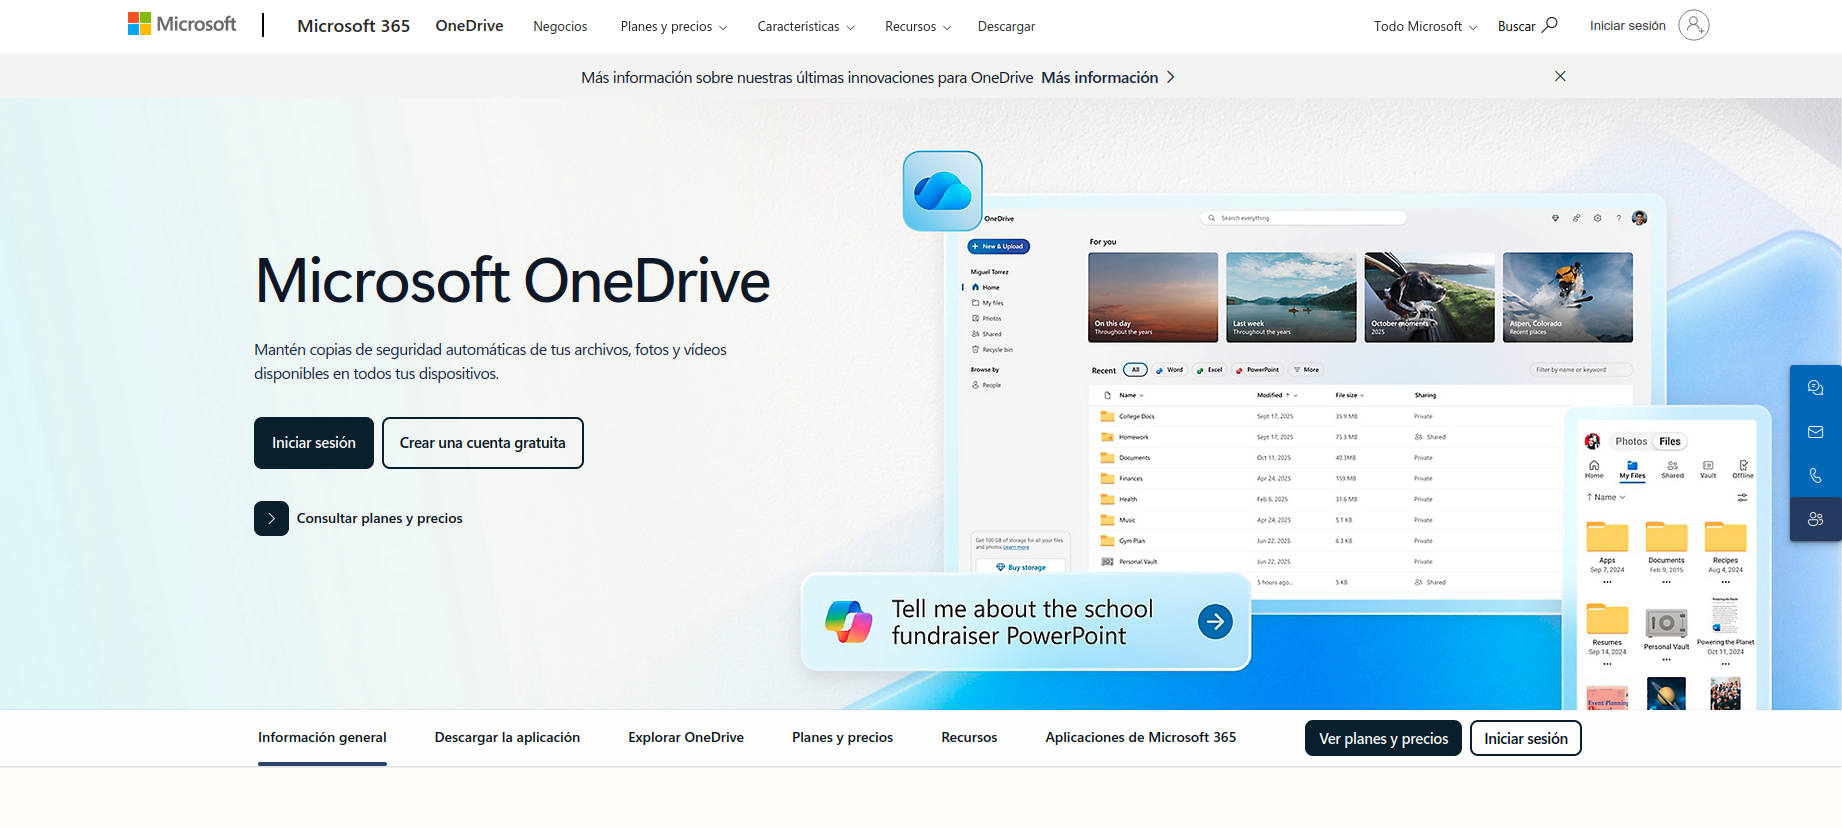Click the Microsoft logo
The width and height of the screenshot is (1842, 828).
(x=182, y=24)
